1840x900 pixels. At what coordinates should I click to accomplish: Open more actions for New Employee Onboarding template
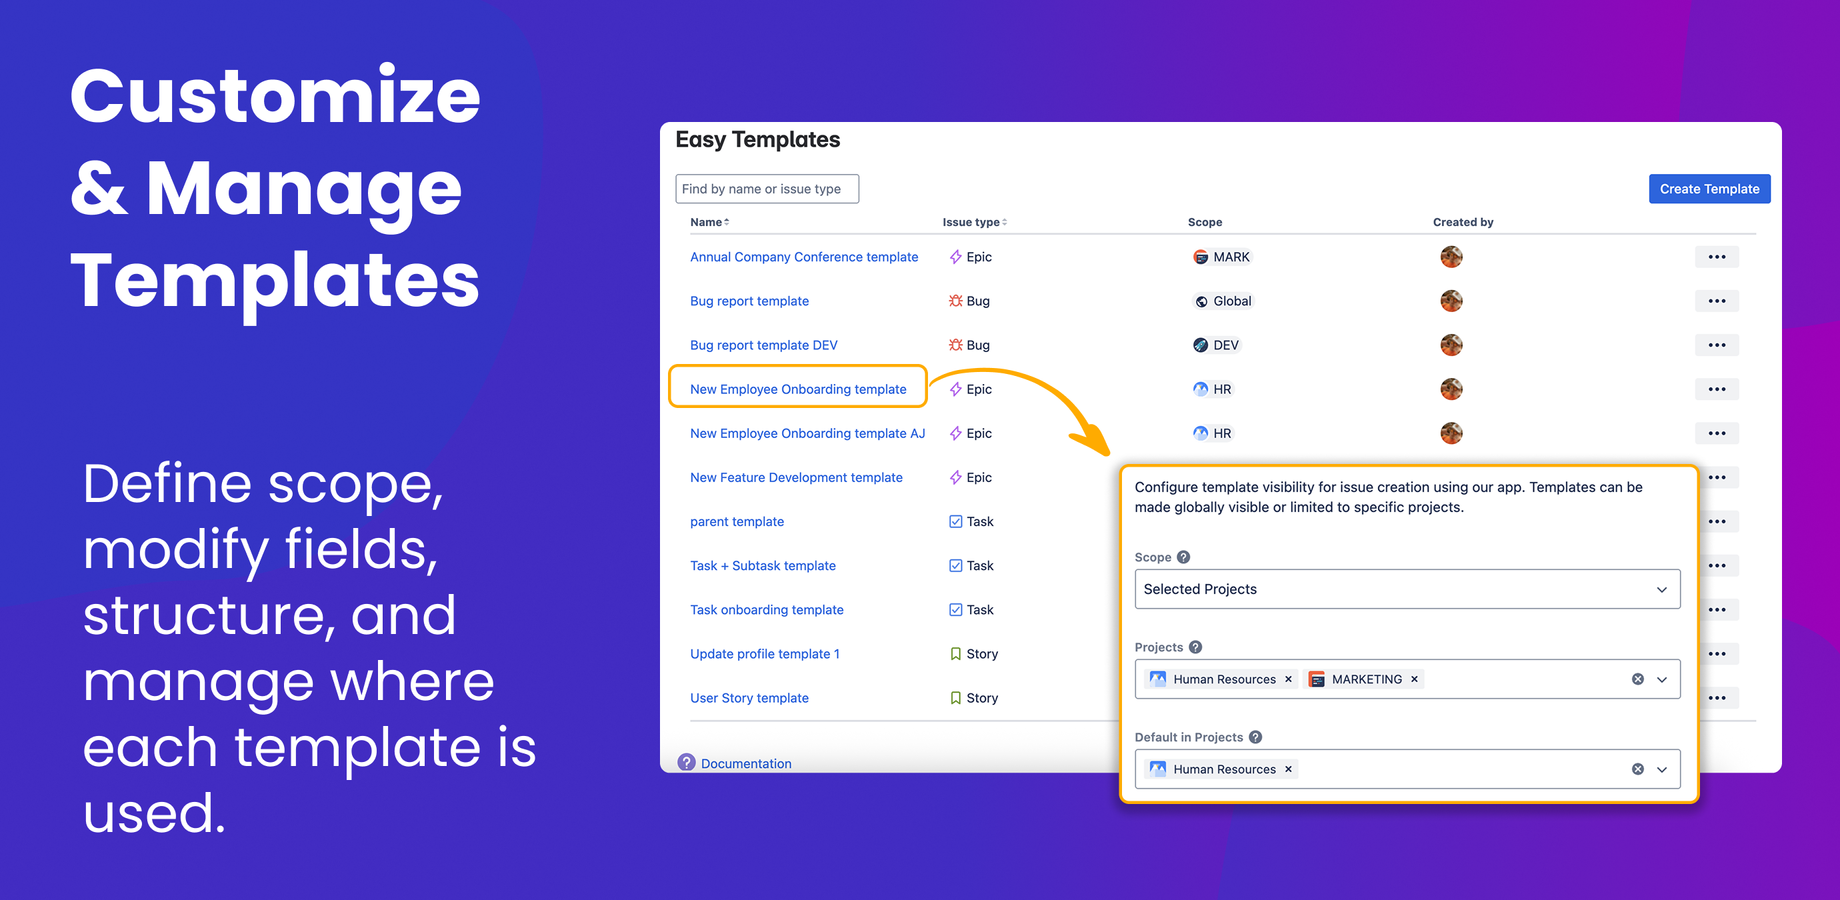1717,389
